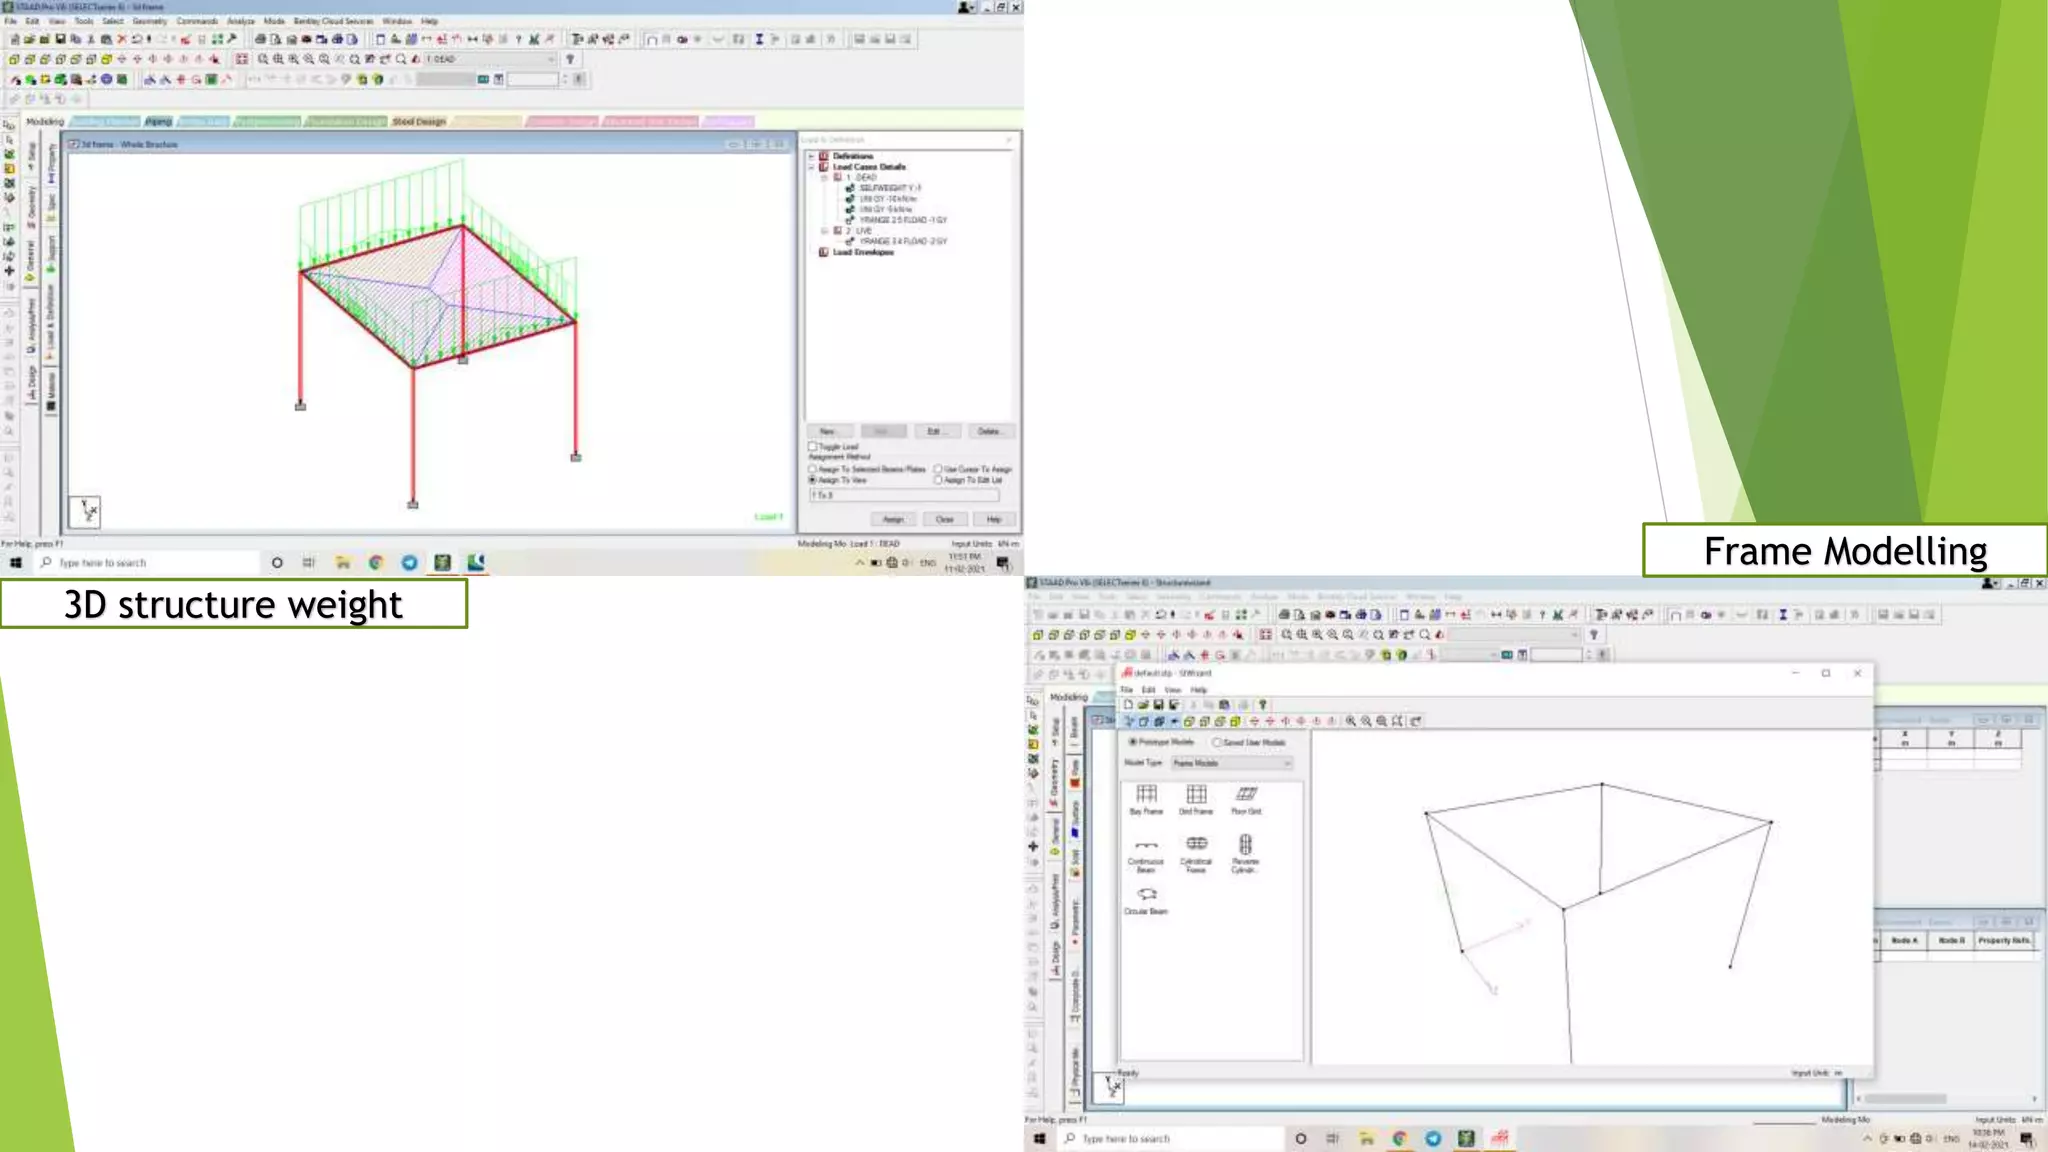This screenshot has width=2048, height=1152.
Task: Select the Load Envelopes tree item
Action: tap(863, 252)
